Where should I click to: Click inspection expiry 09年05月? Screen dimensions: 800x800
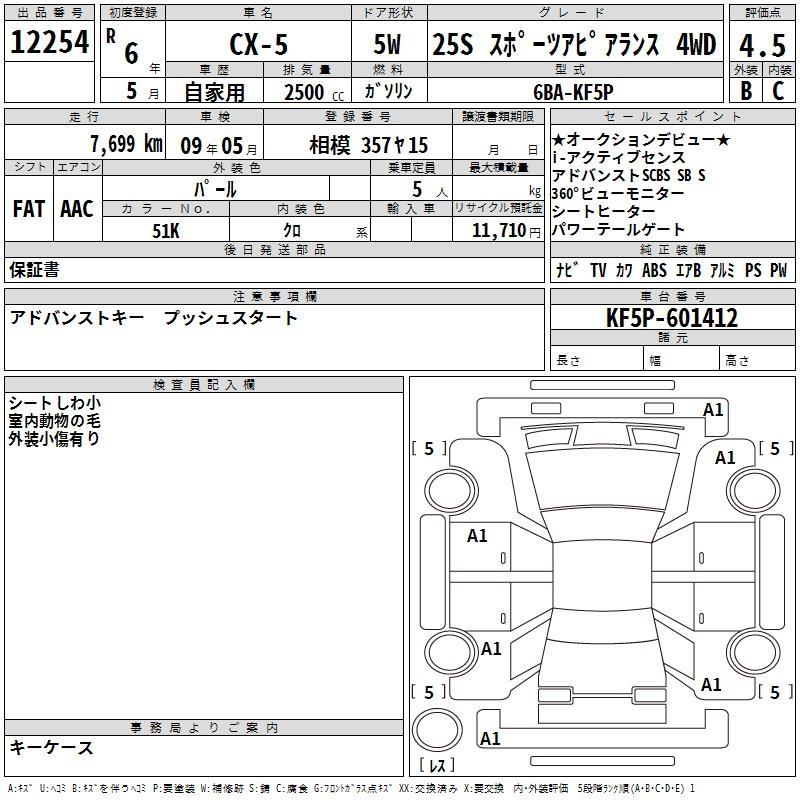coord(219,146)
